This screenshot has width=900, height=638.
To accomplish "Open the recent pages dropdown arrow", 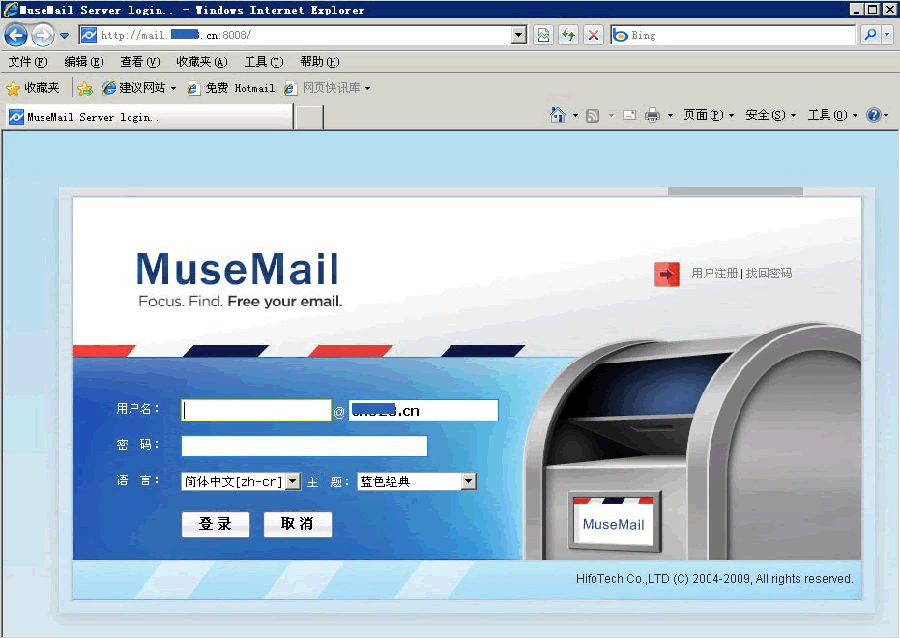I will coord(64,36).
